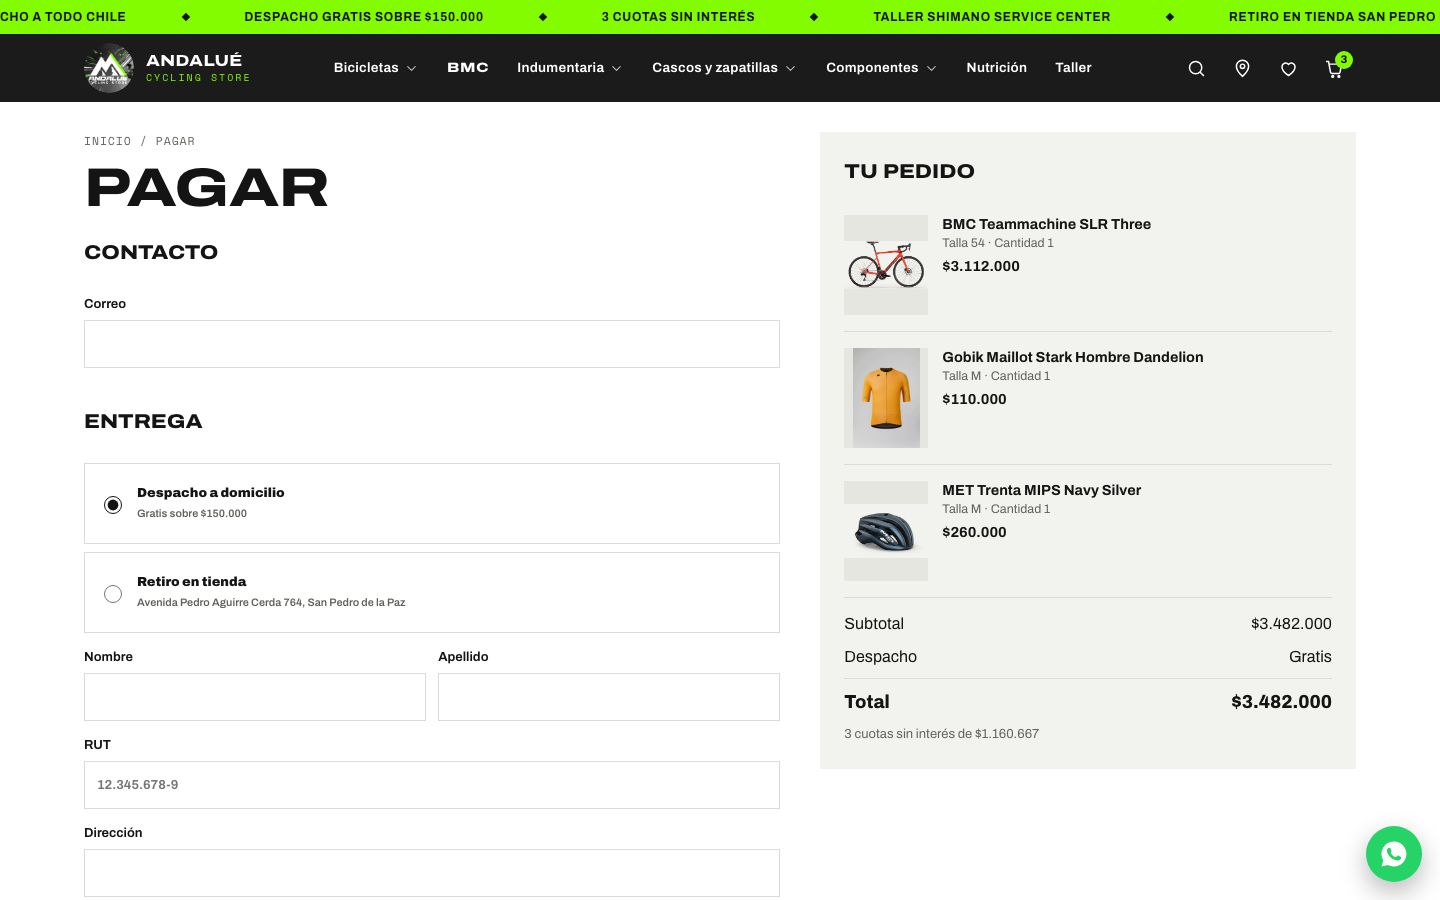Focus the Dirección input field
This screenshot has height=900, width=1440.
click(432, 873)
